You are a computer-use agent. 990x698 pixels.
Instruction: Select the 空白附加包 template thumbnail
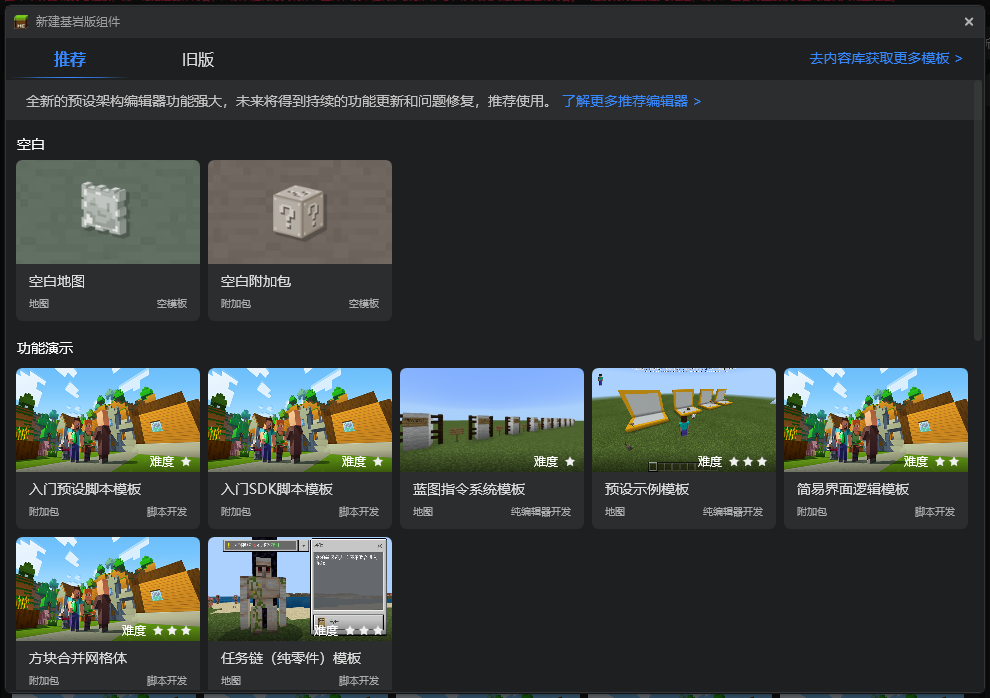pos(300,212)
